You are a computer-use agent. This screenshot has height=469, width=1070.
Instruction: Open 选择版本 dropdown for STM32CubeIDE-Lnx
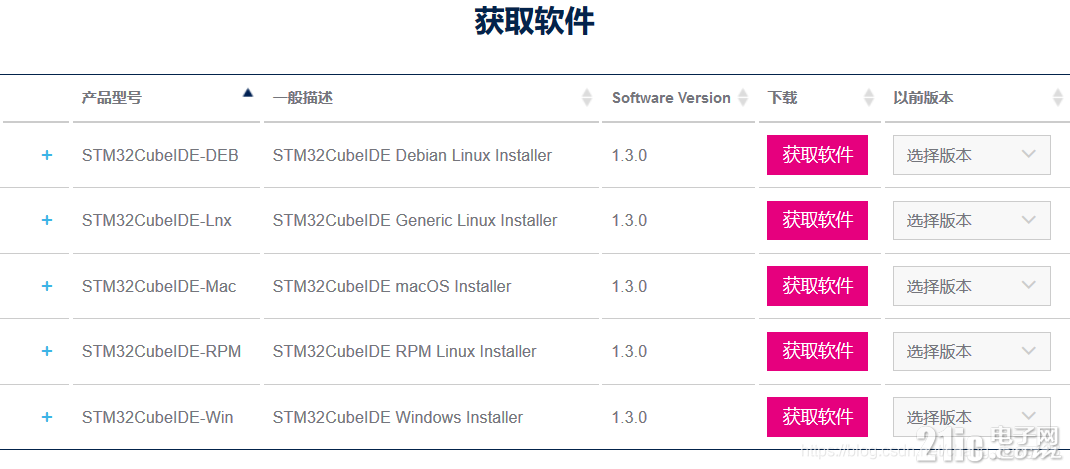(972, 221)
